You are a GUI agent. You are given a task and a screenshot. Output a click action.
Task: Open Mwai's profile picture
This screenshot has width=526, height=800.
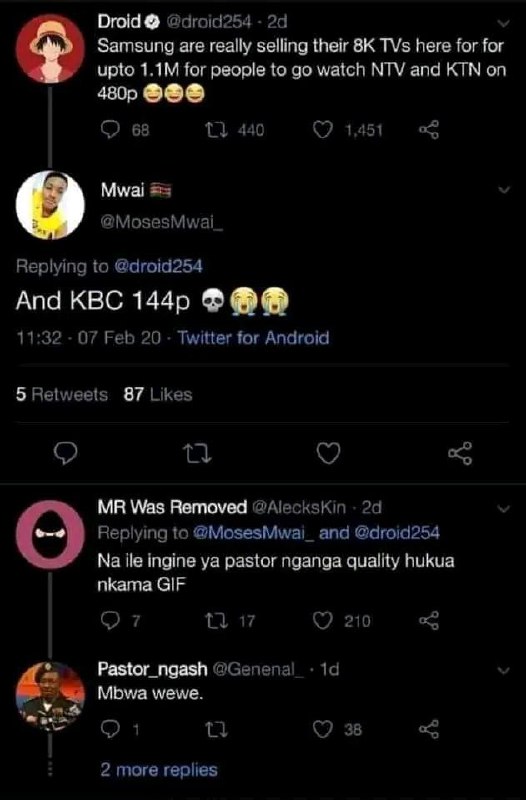coord(49,206)
